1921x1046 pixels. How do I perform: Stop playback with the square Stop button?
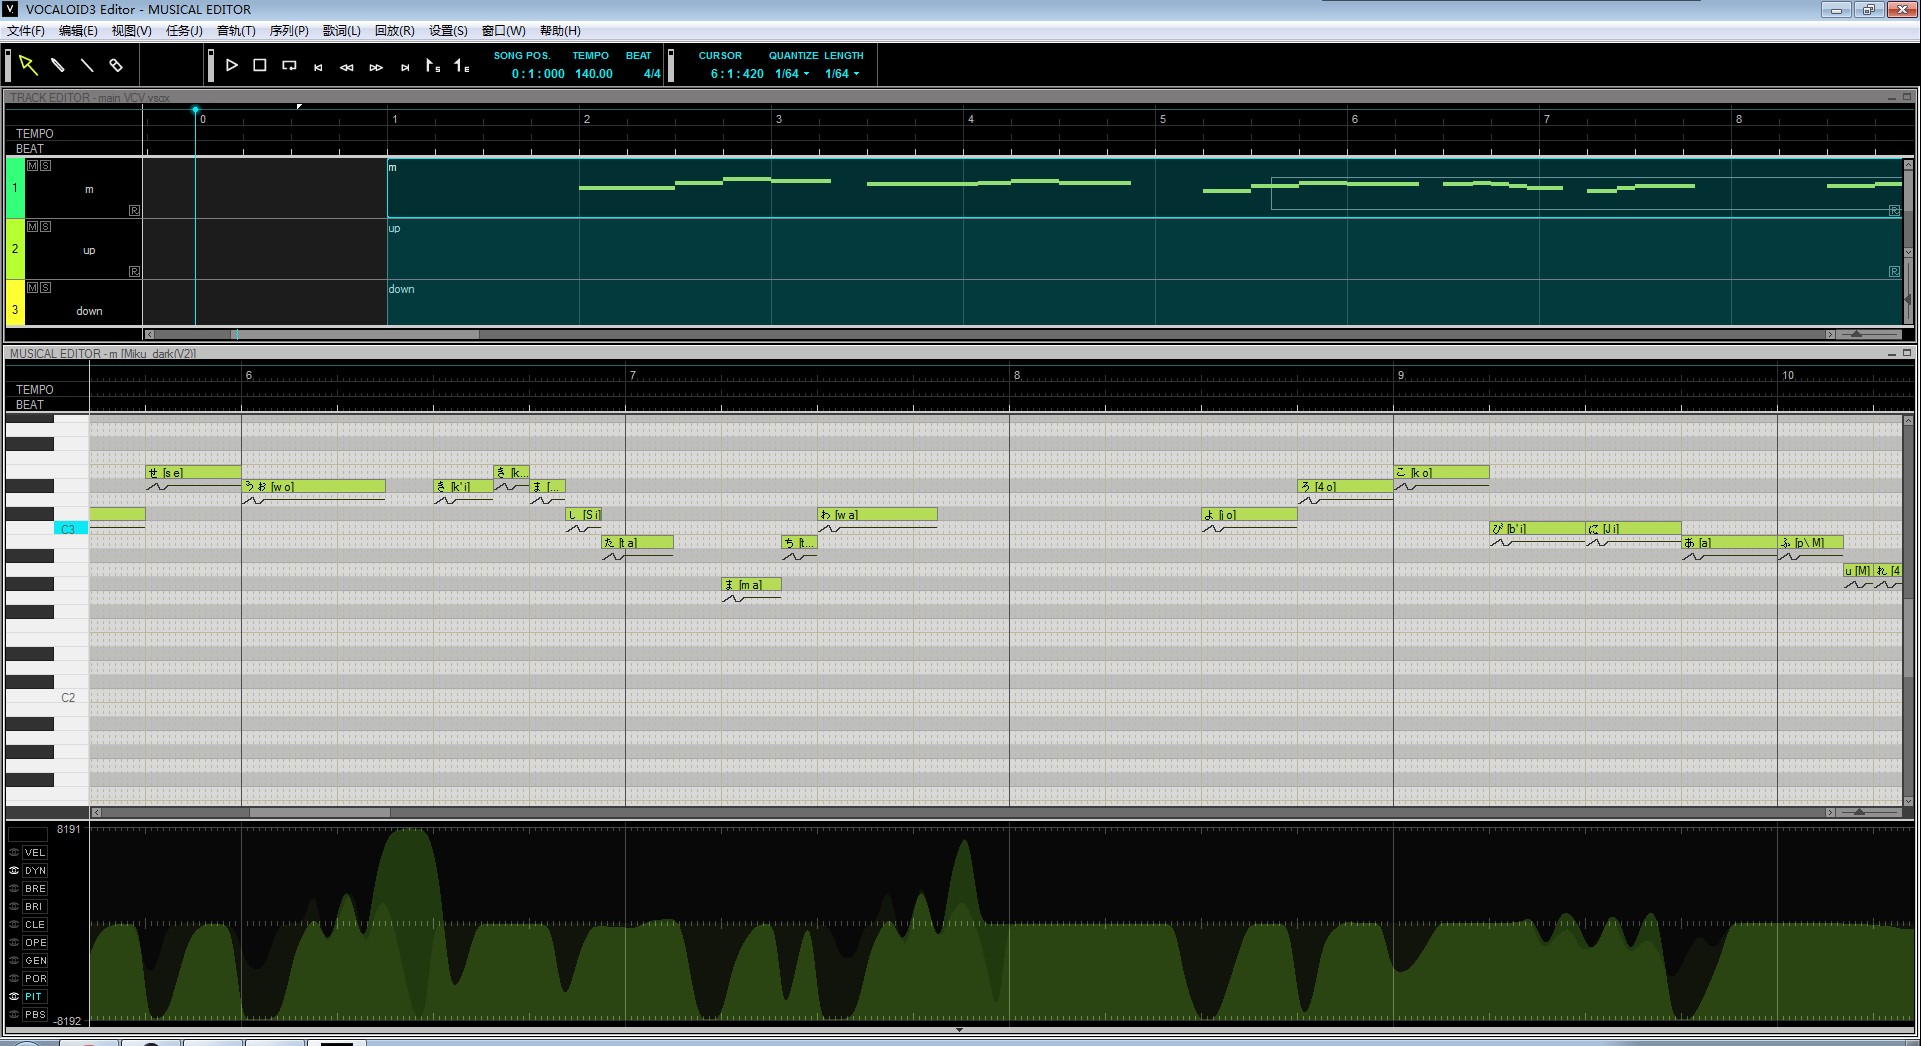tap(260, 65)
